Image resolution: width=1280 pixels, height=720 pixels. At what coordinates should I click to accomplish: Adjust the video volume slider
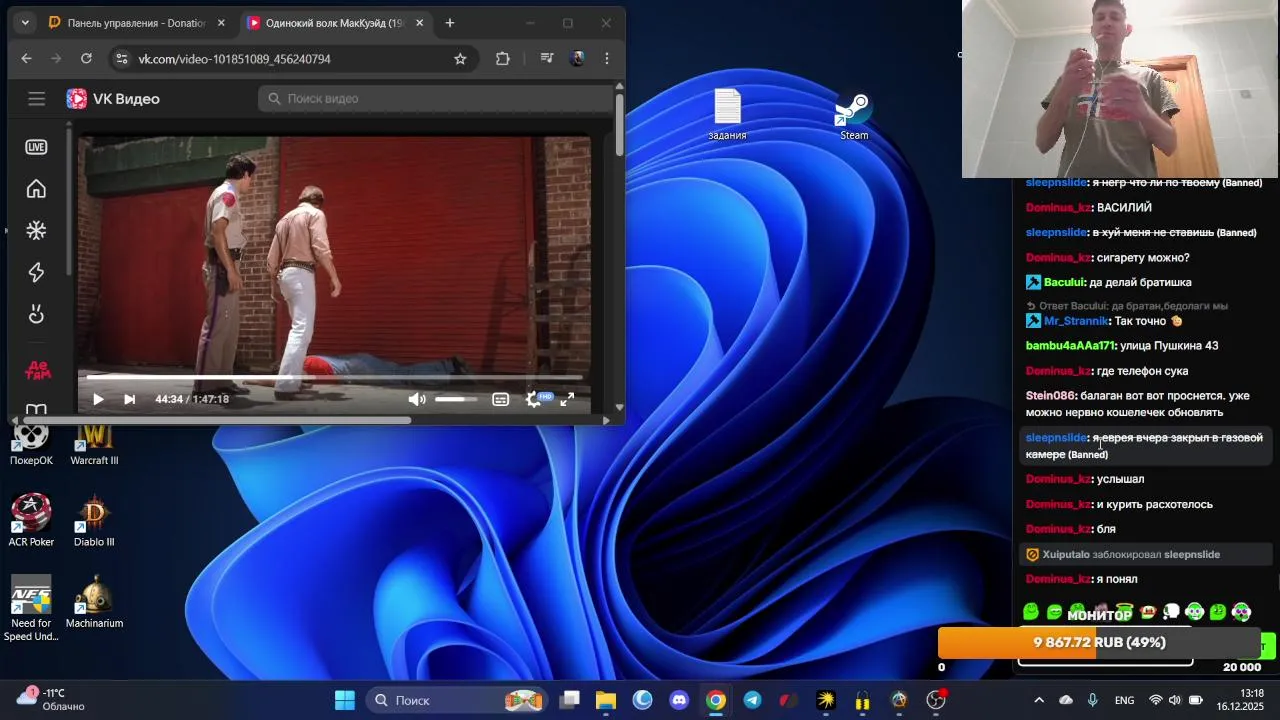point(456,399)
